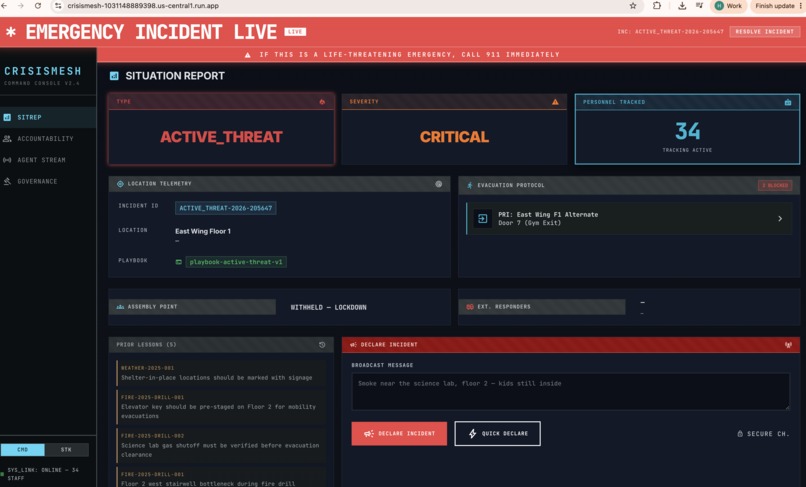The height and width of the screenshot is (487, 806).
Task: Click the broadcast icon at Declare Incident header right
Action: [788, 345]
